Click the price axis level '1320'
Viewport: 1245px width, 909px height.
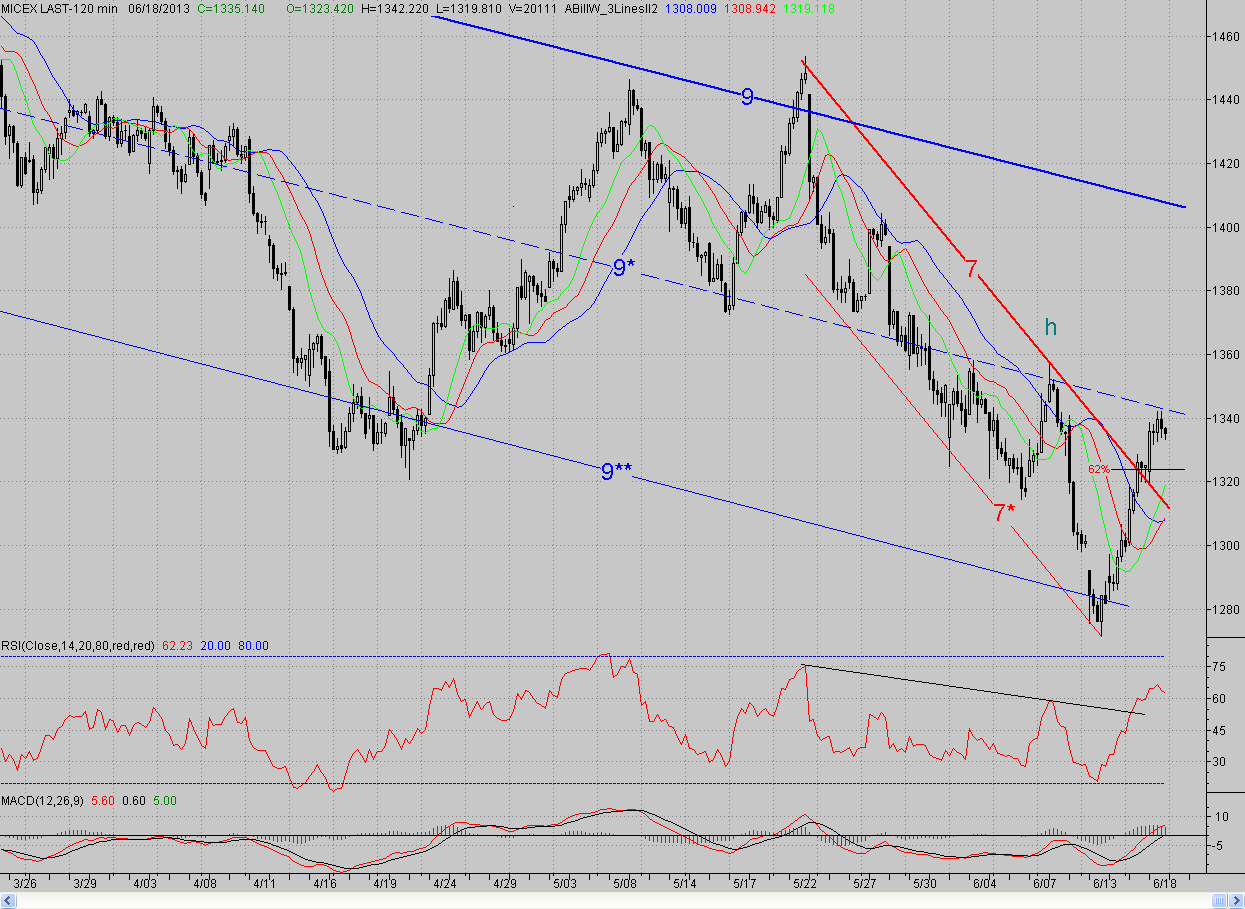click(x=1225, y=481)
